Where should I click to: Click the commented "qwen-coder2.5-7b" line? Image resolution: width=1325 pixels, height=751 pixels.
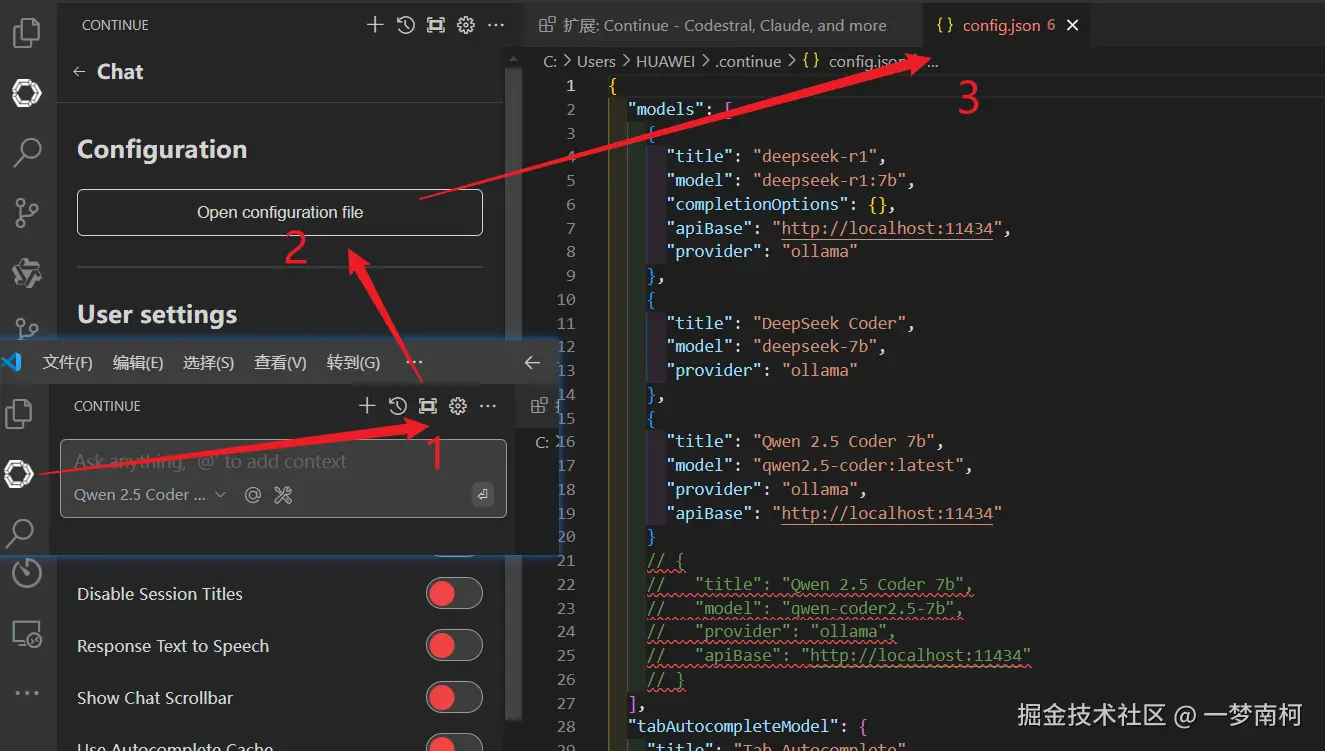(x=806, y=608)
